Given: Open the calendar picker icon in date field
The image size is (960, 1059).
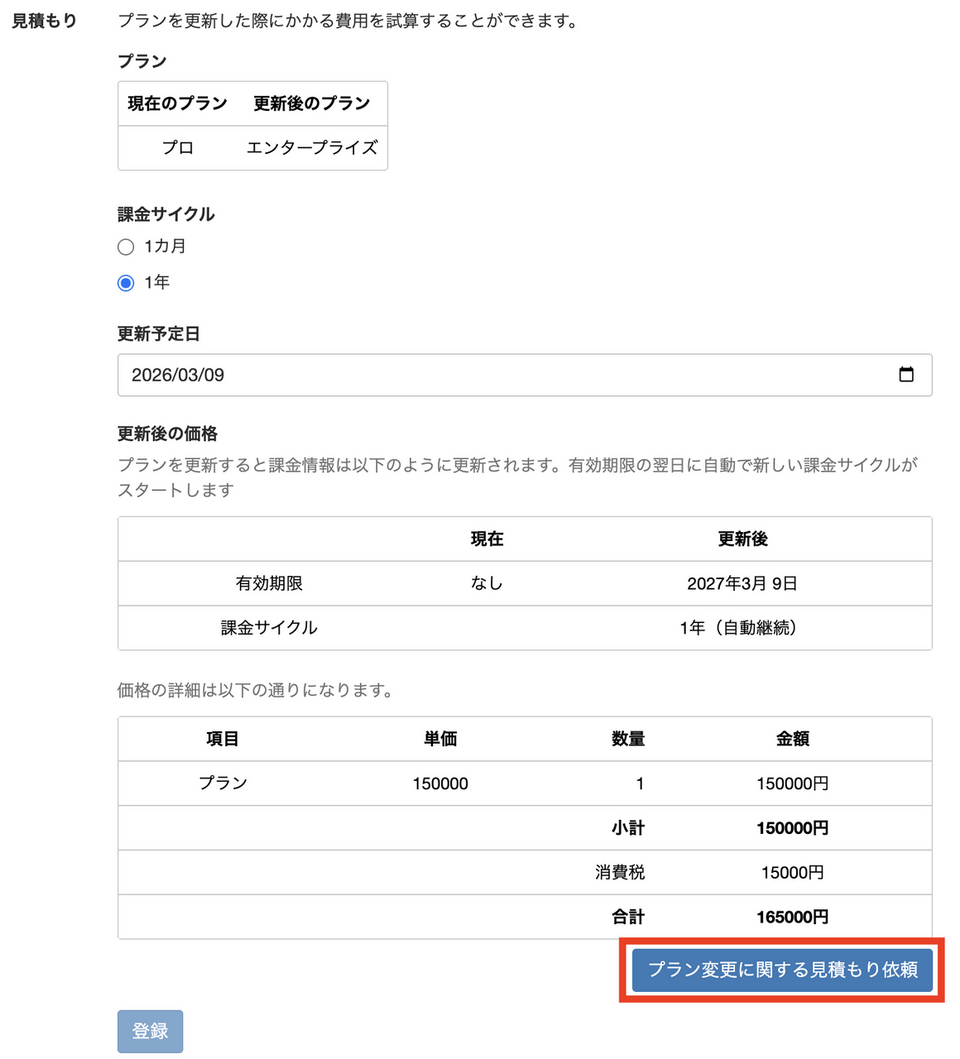Looking at the screenshot, I should pyautogui.click(x=906, y=375).
